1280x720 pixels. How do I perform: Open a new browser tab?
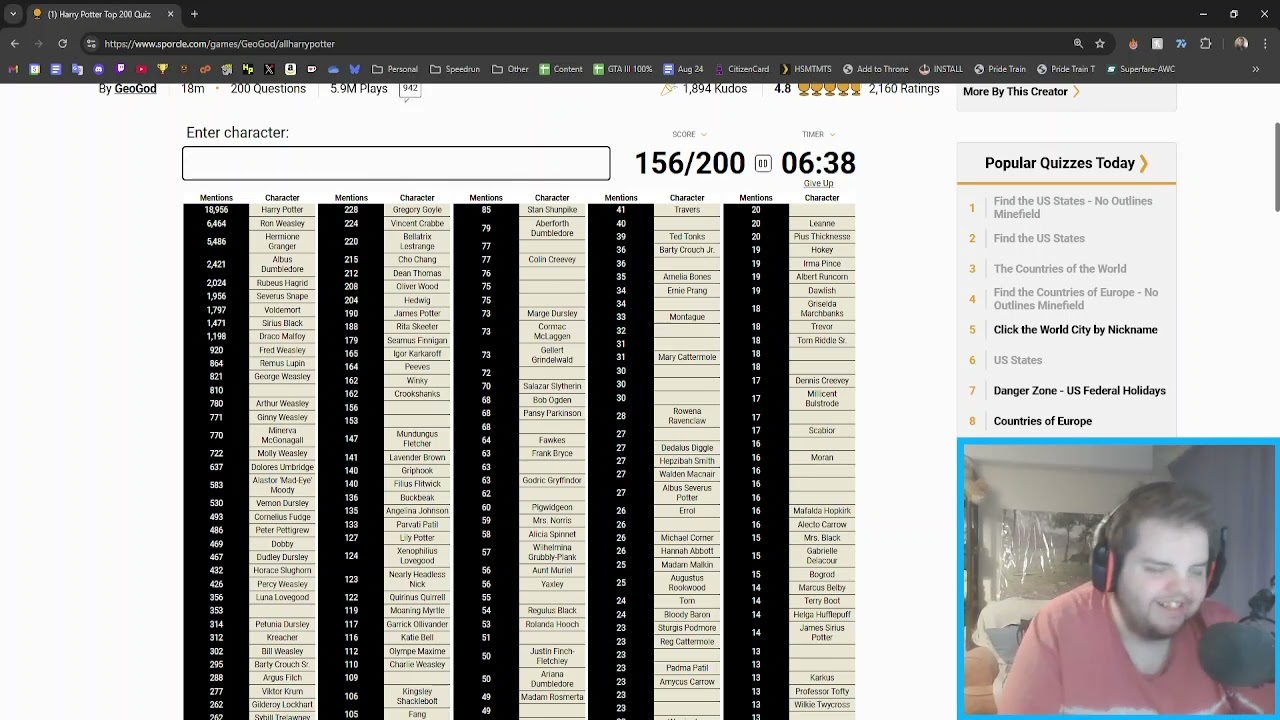pyautogui.click(x=194, y=14)
